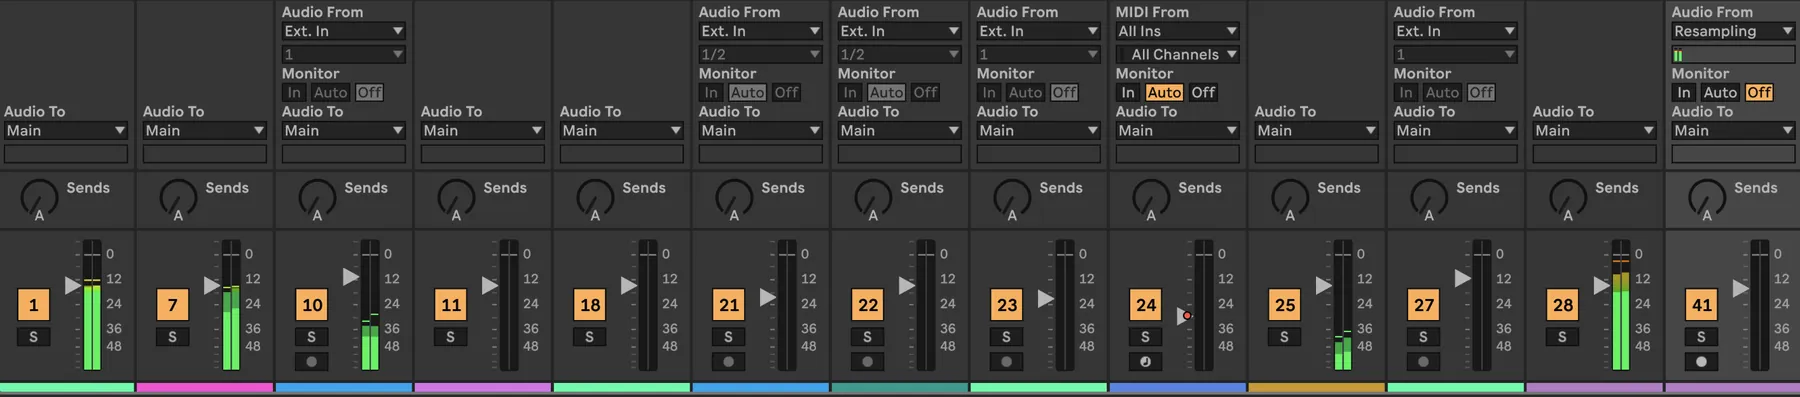This screenshot has height=397, width=1800.
Task: Arm track 23 for recording
Action: [x=1006, y=362]
